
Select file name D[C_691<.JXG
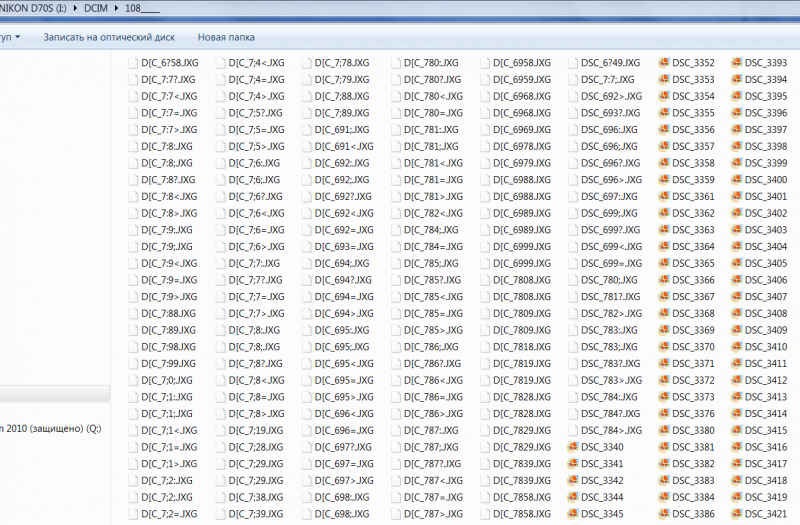344,146
